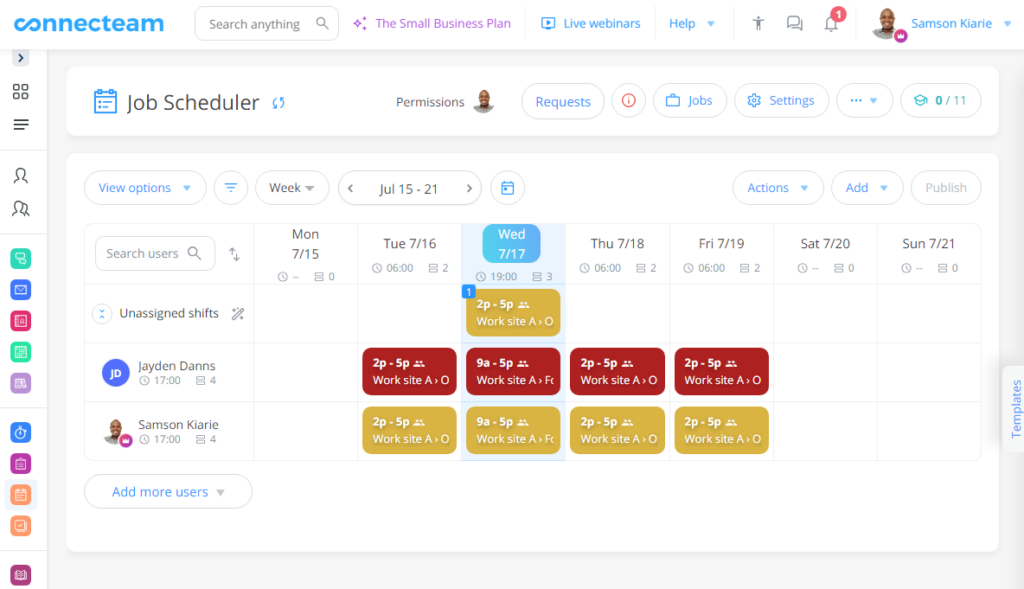This screenshot has height=589, width=1024.
Task: Open the calendar date picker icon
Action: click(x=507, y=188)
